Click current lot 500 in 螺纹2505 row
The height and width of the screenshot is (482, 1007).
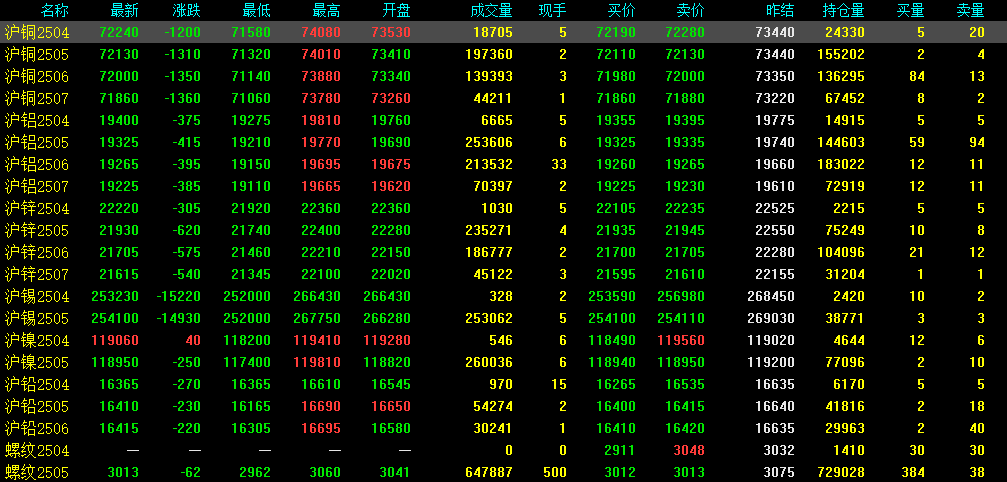pos(555,473)
